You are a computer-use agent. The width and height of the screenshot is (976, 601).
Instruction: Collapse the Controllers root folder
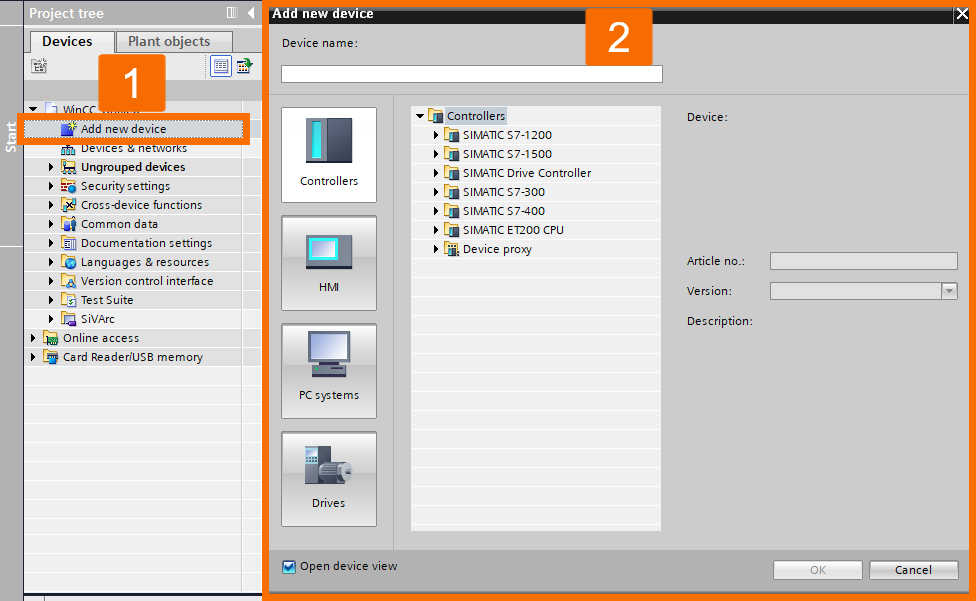coord(420,116)
